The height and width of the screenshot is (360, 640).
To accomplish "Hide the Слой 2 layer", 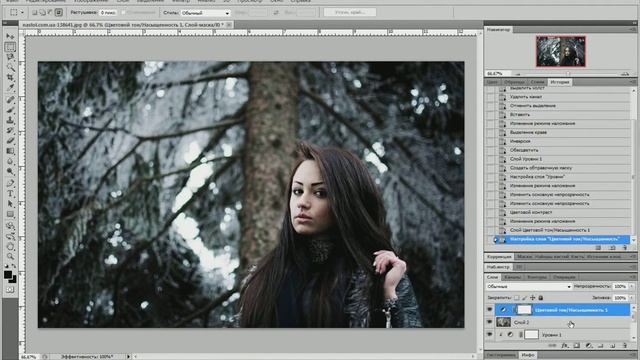I will [490, 322].
